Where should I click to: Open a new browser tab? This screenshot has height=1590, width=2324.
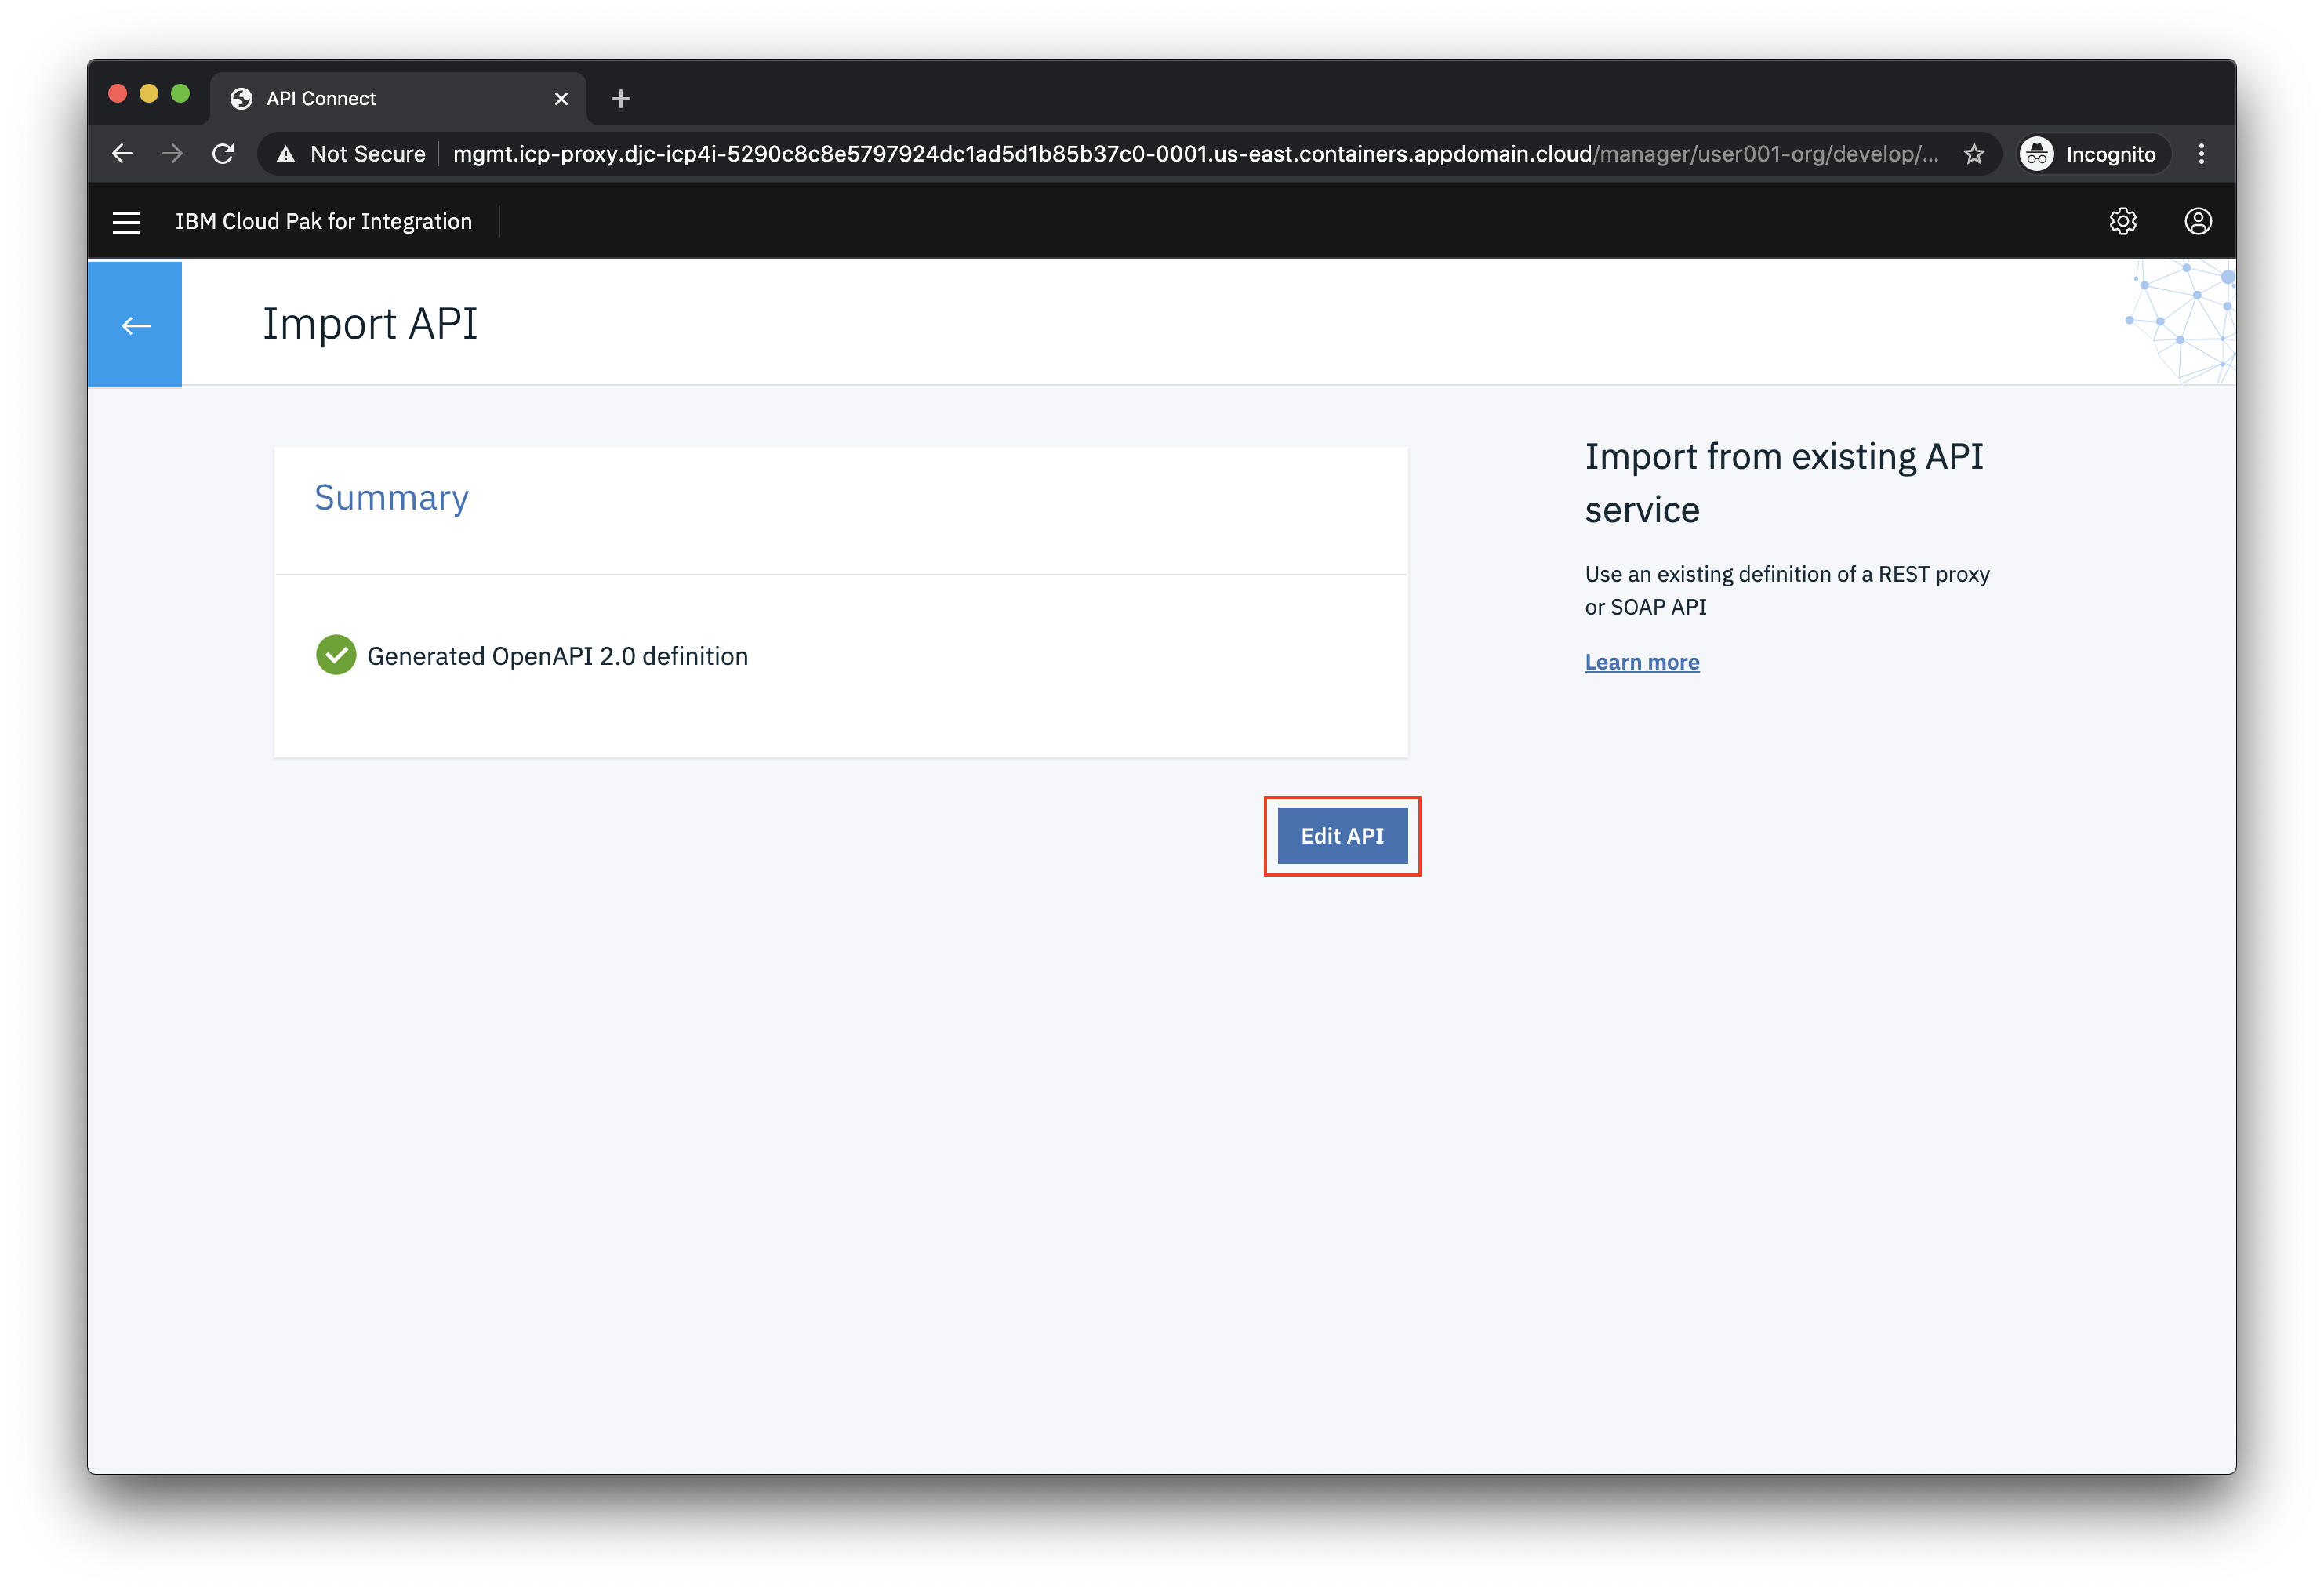(621, 99)
